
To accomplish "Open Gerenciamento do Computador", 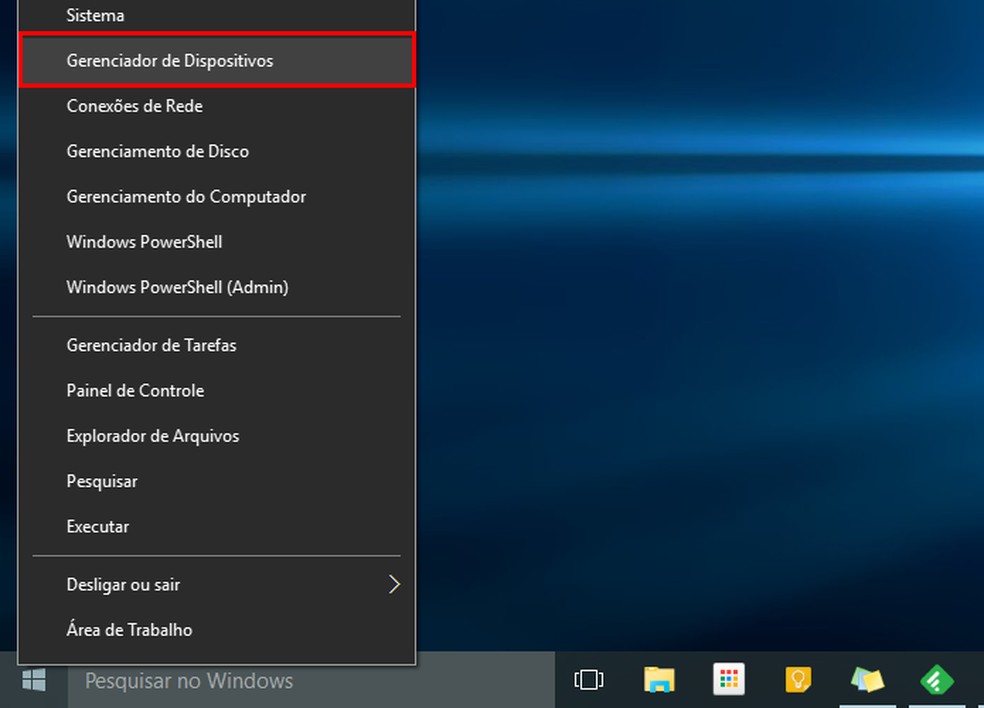I will click(x=186, y=197).
